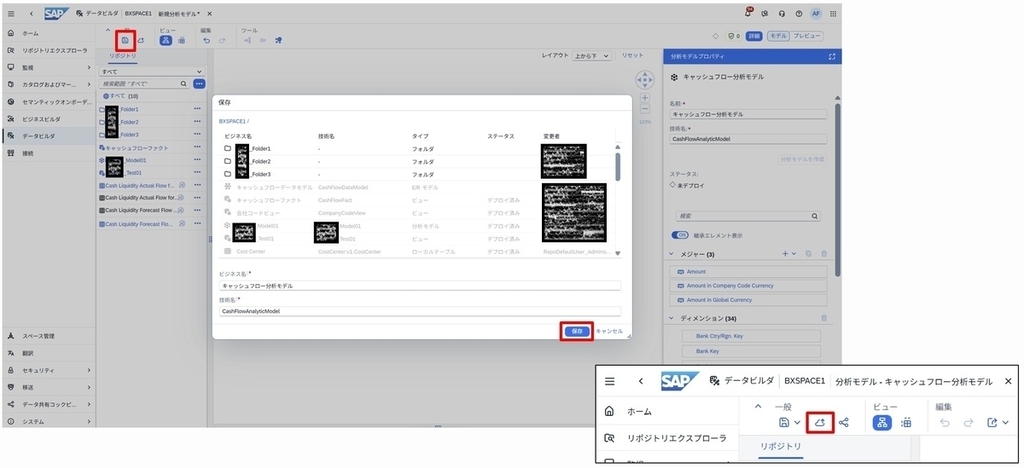The height and width of the screenshot is (468, 1024).
Task: Open the layout direction dropdown
Action: point(592,56)
